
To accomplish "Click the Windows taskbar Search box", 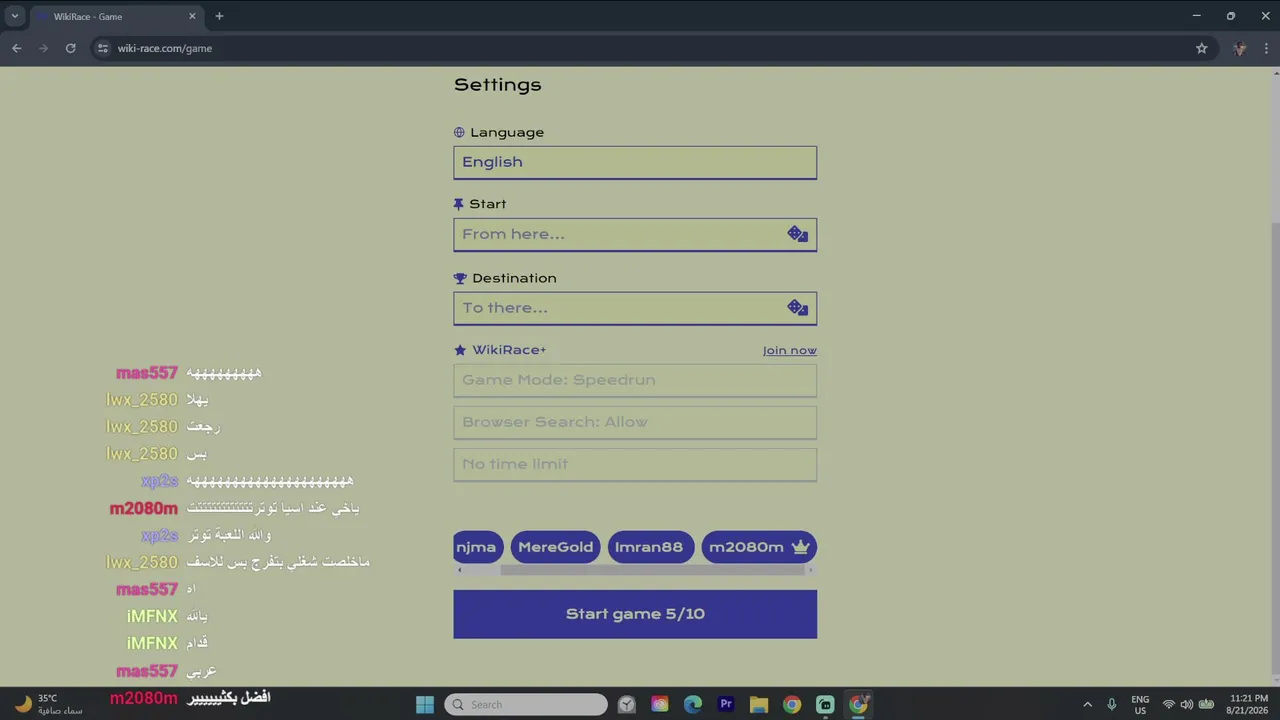I will click(x=526, y=704).
